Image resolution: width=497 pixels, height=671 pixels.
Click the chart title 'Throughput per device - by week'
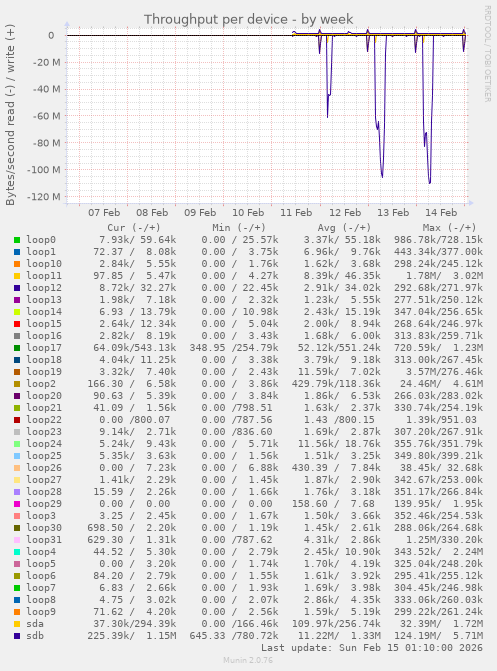tap(248, 20)
